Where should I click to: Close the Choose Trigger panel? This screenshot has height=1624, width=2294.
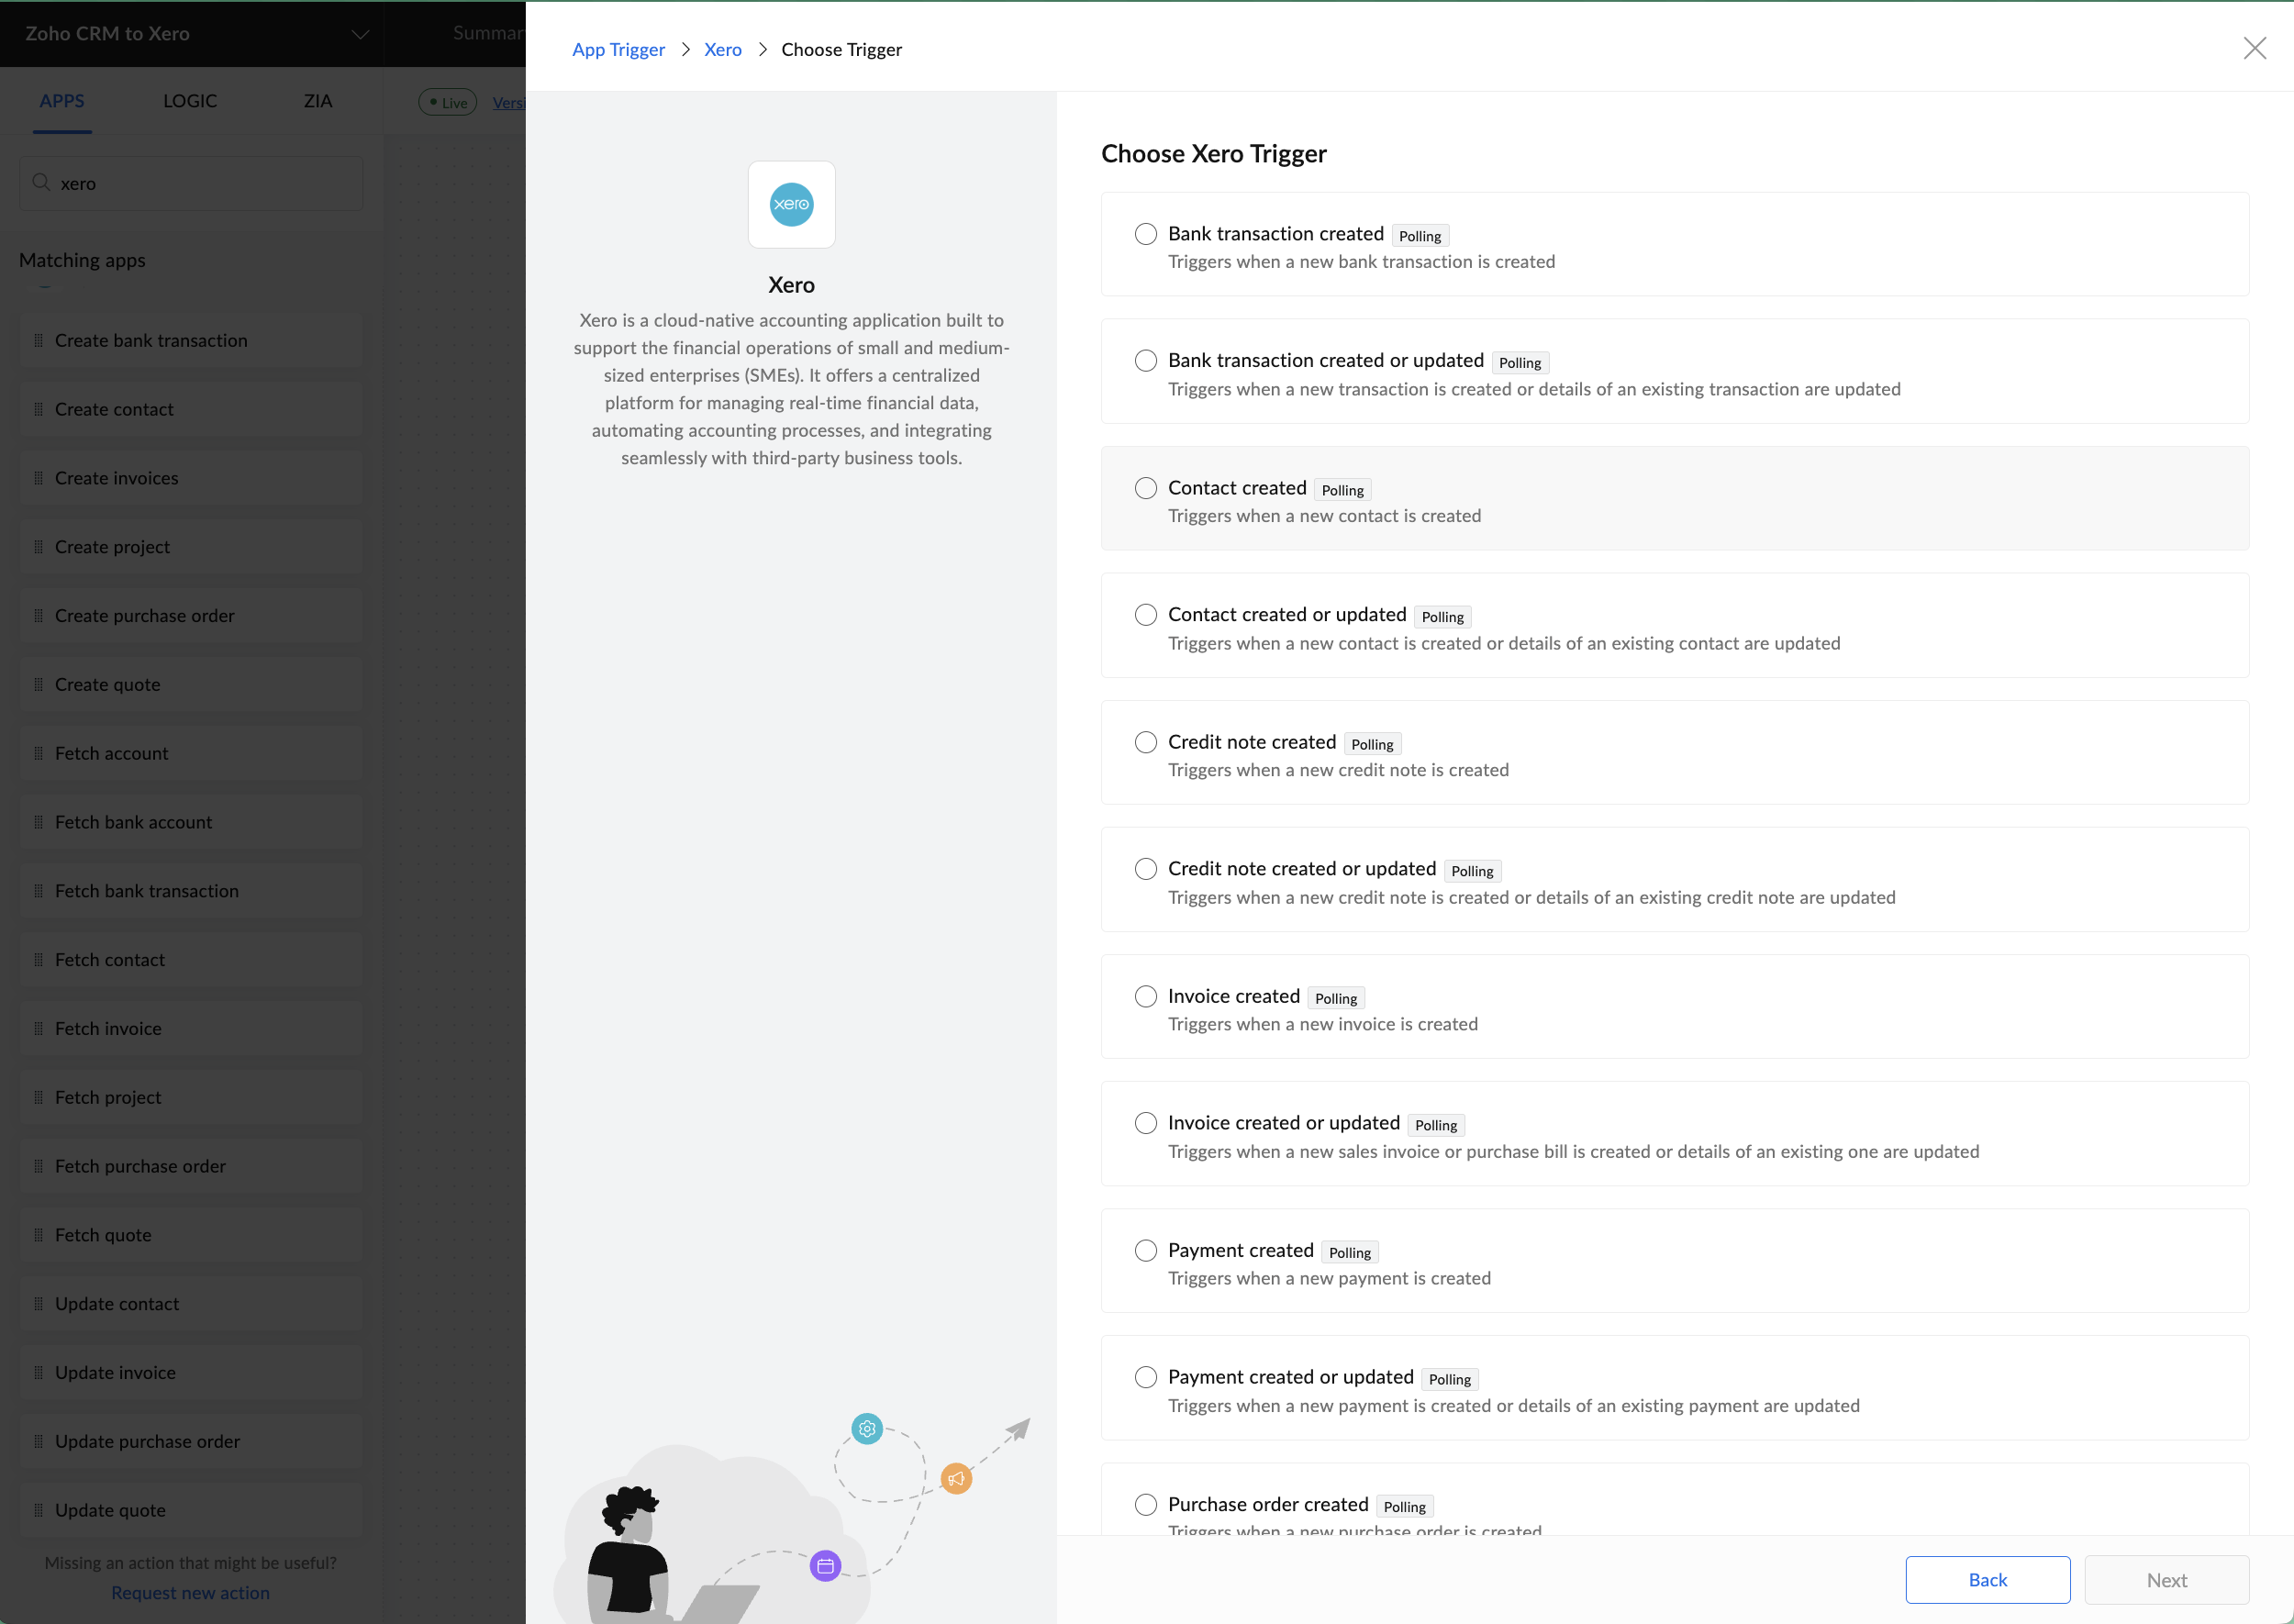coord(2256,48)
